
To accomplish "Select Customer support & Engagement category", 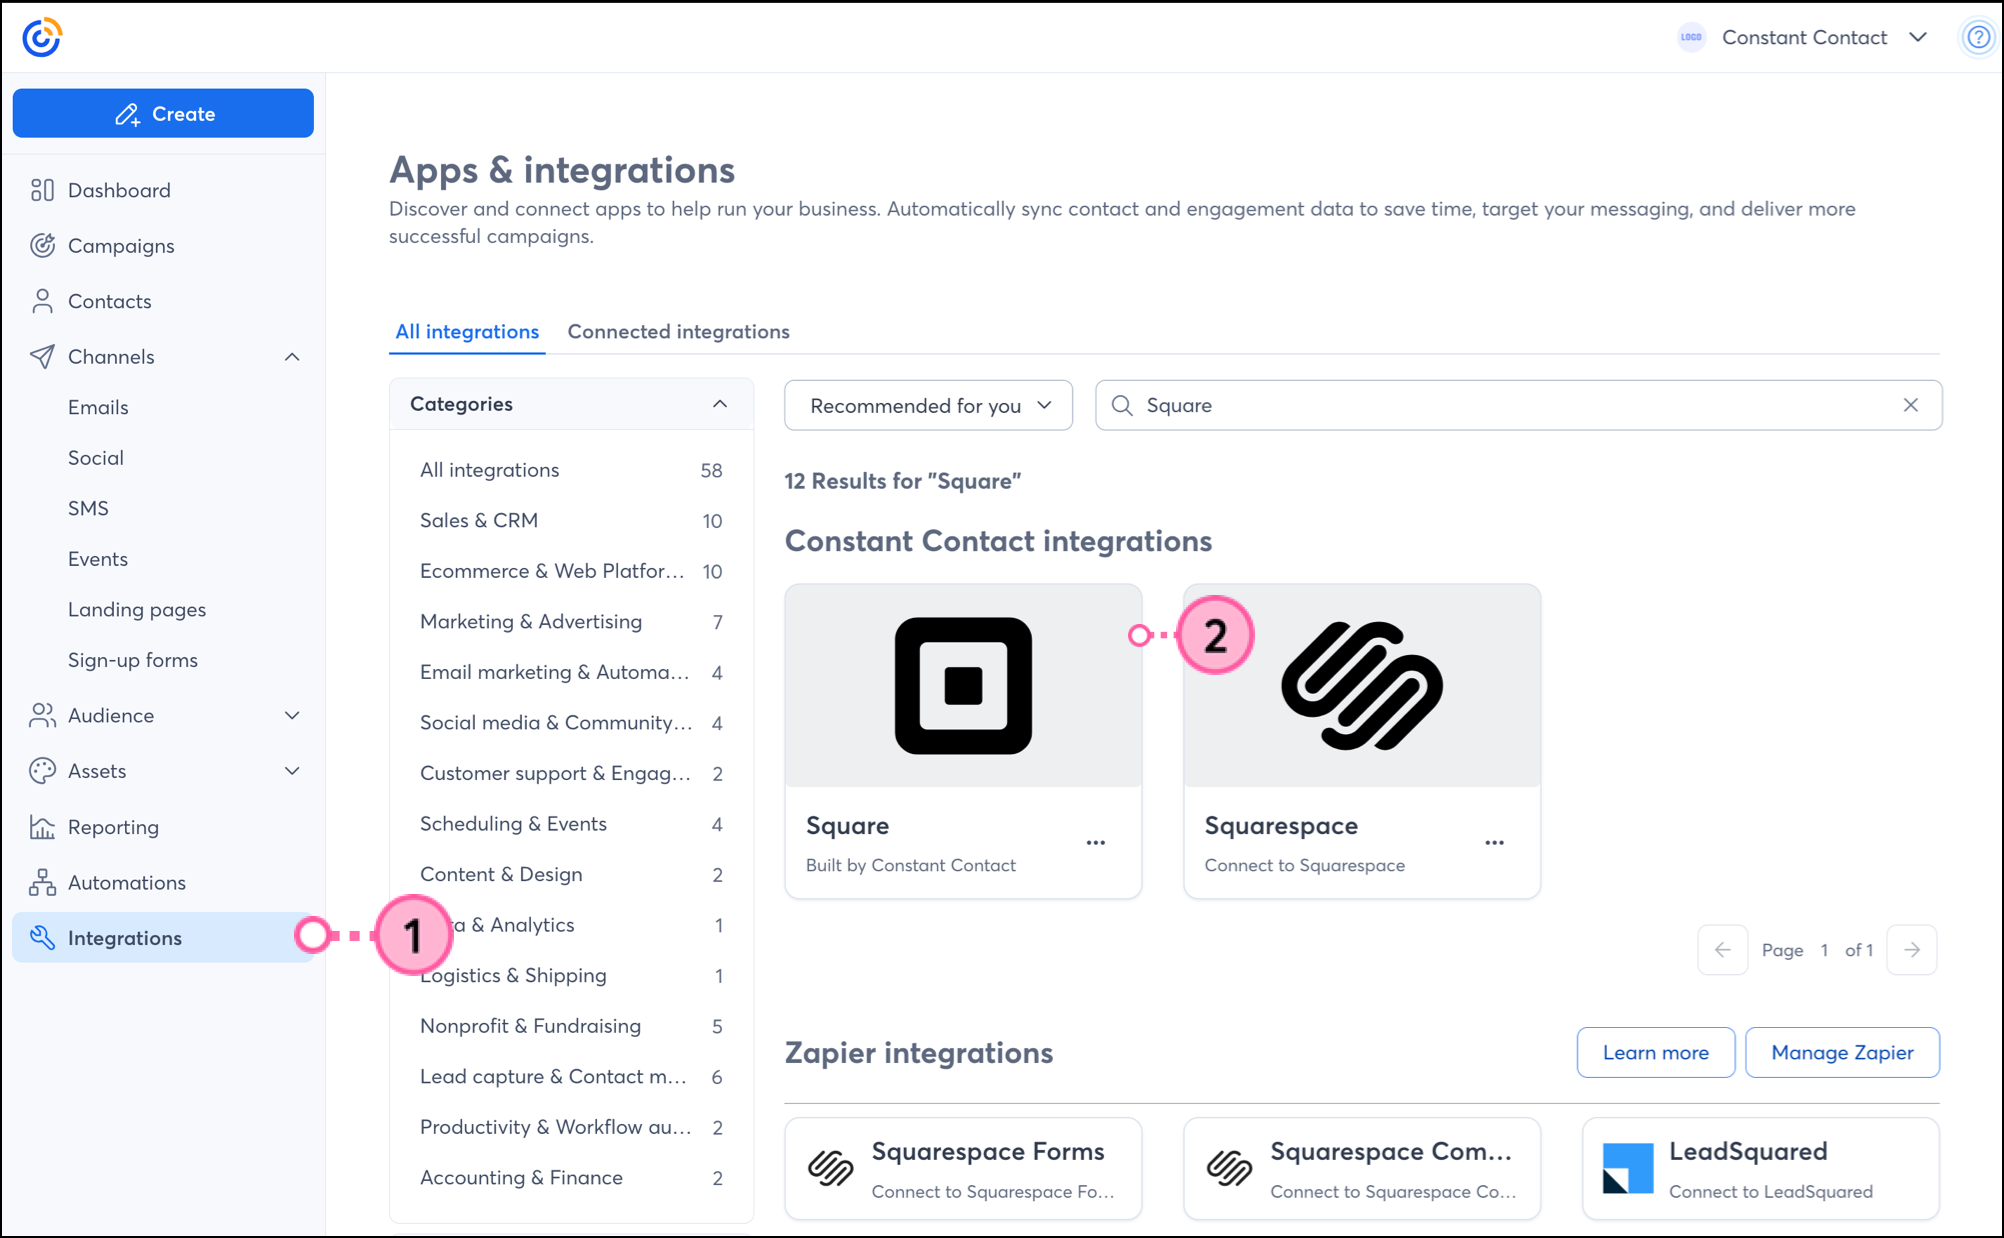I will [571, 773].
